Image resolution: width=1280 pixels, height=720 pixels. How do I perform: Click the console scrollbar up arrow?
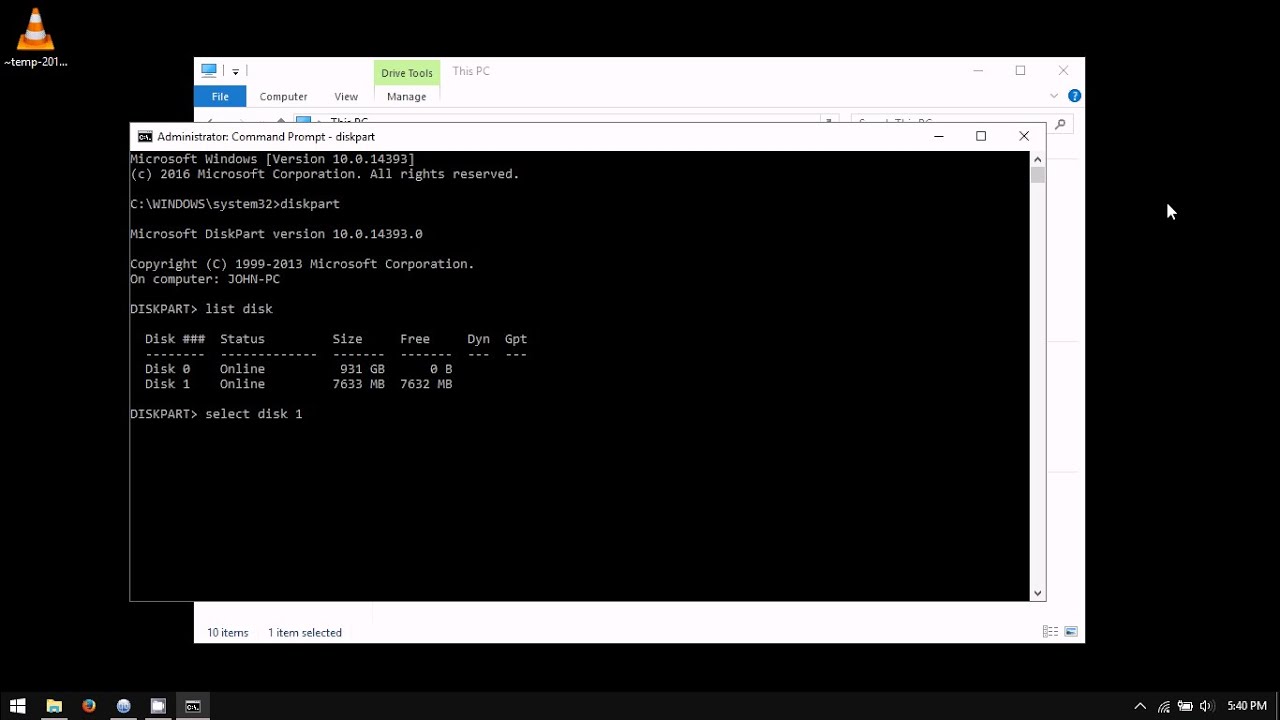pyautogui.click(x=1037, y=159)
